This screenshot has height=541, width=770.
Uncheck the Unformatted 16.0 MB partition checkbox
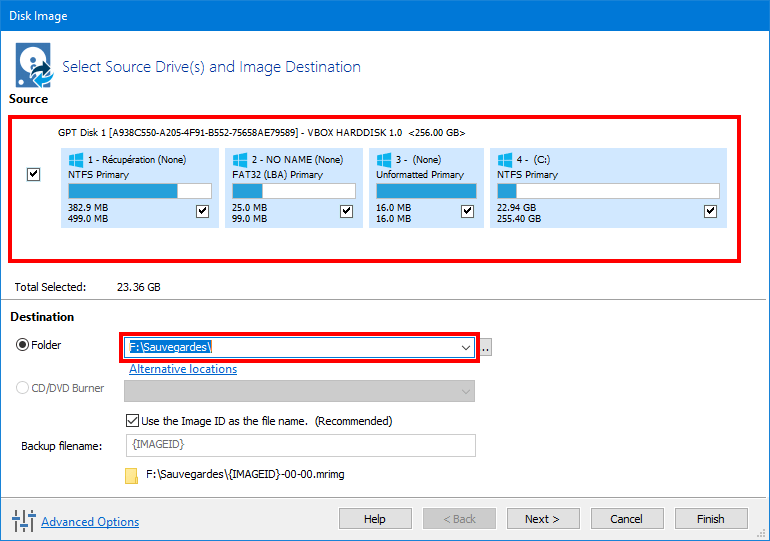tap(468, 212)
